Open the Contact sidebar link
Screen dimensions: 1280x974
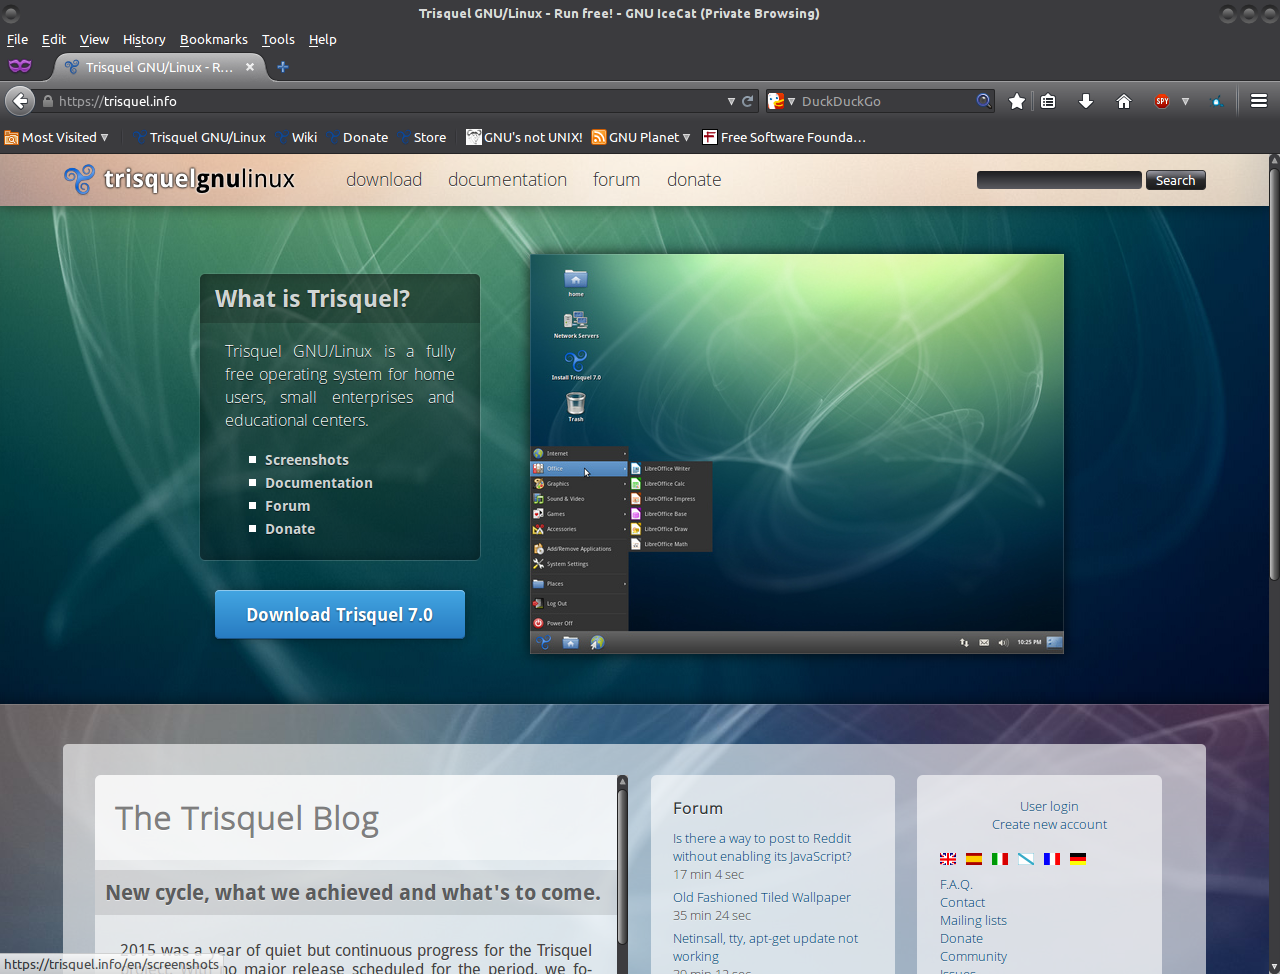tap(962, 902)
